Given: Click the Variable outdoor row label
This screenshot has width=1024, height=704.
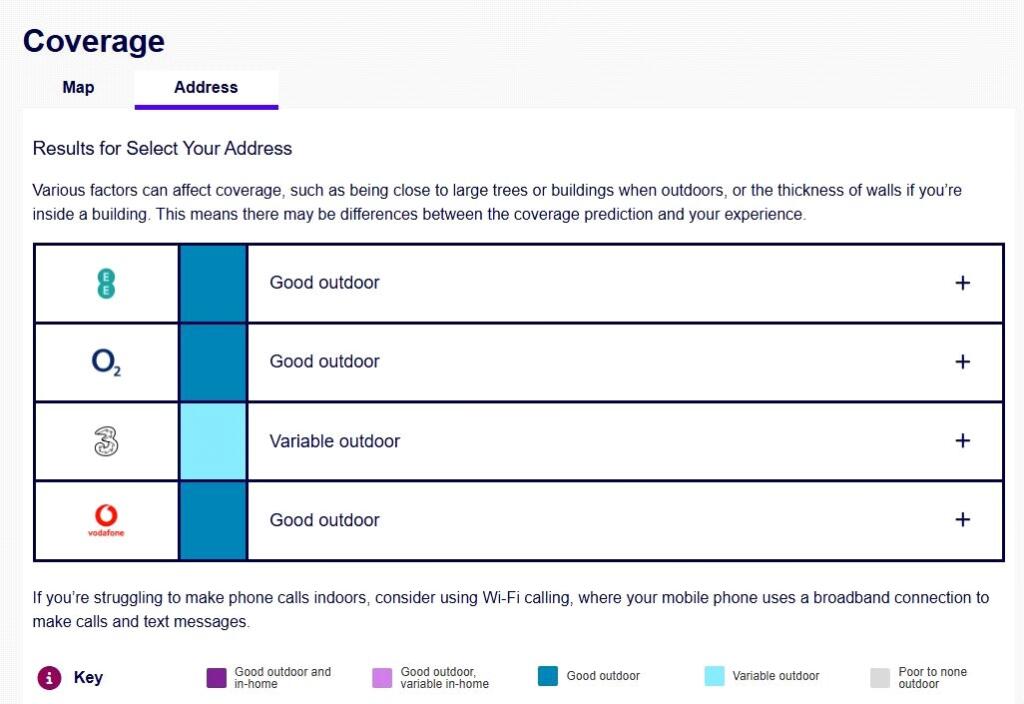Looking at the screenshot, I should point(334,441).
